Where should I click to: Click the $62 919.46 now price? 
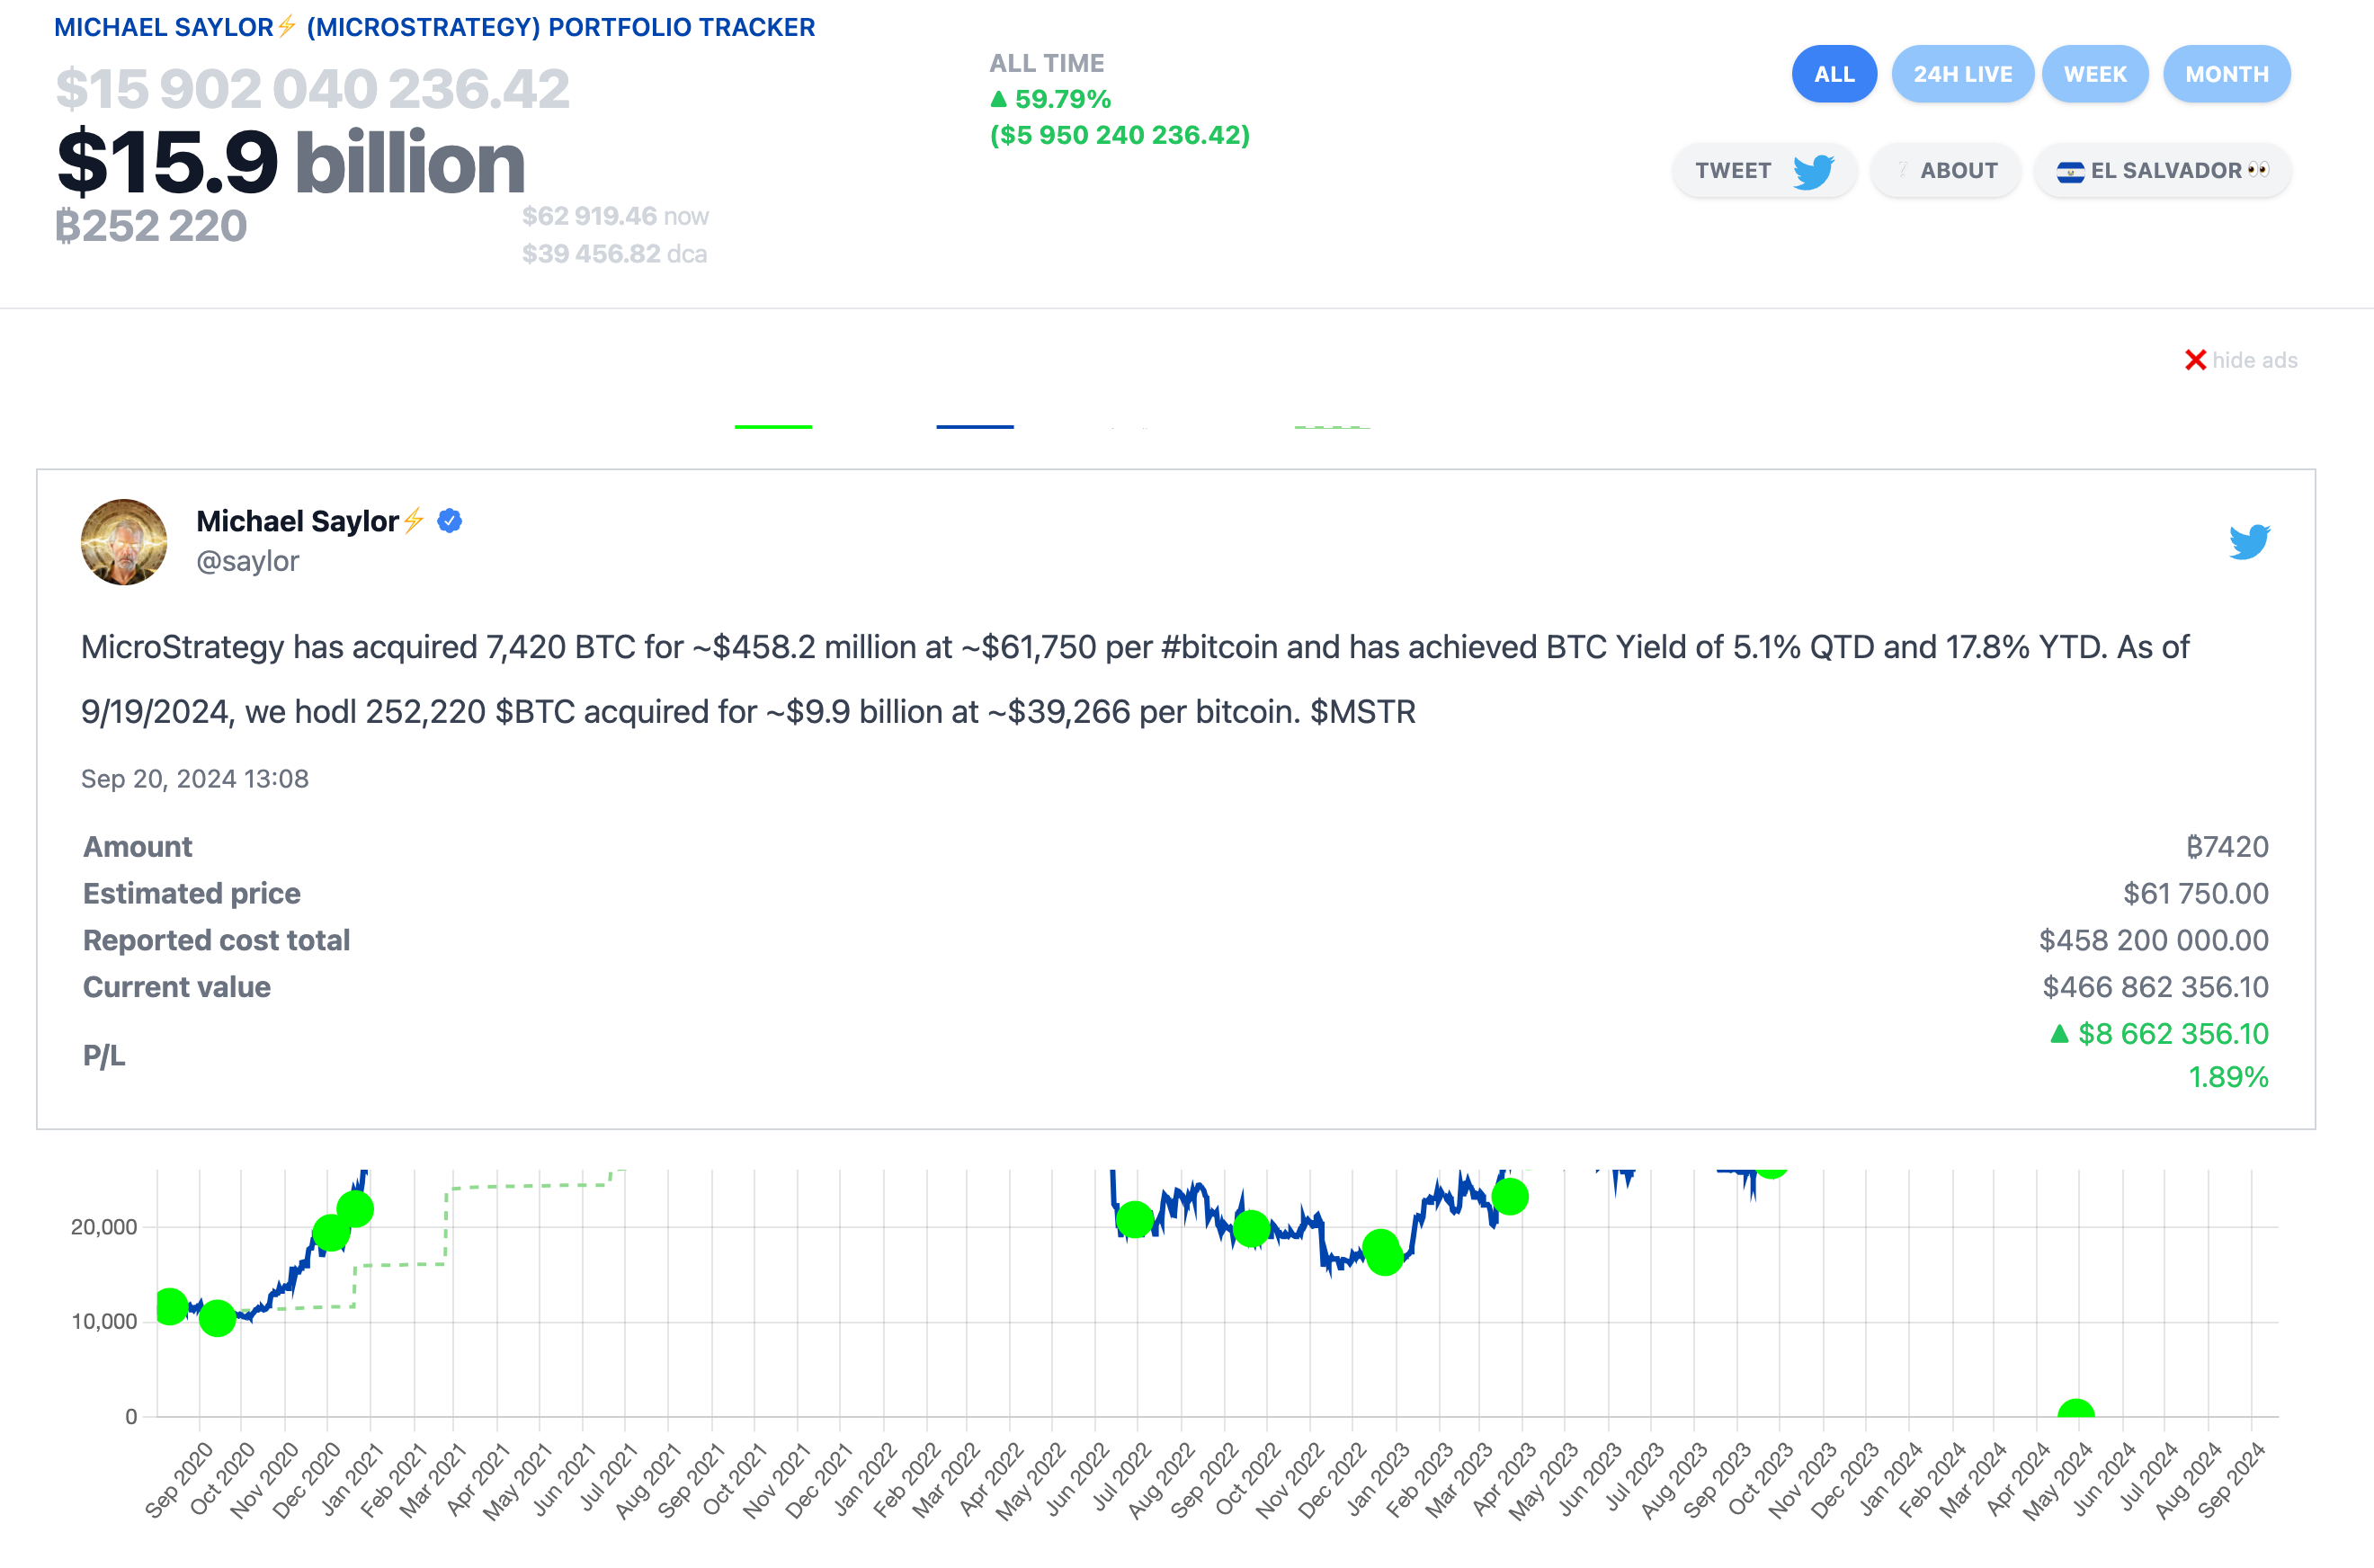click(x=615, y=216)
